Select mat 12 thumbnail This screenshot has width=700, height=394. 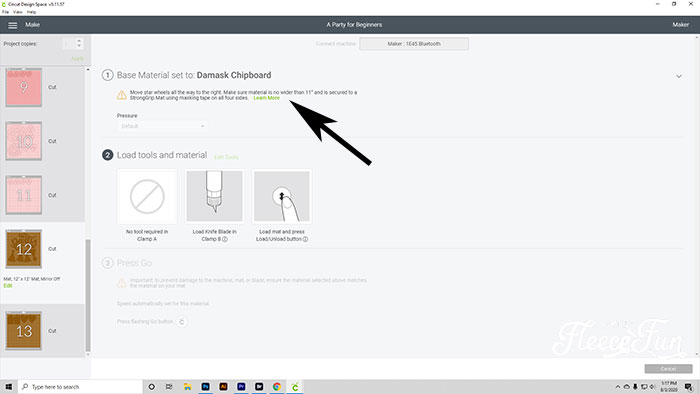(24, 249)
